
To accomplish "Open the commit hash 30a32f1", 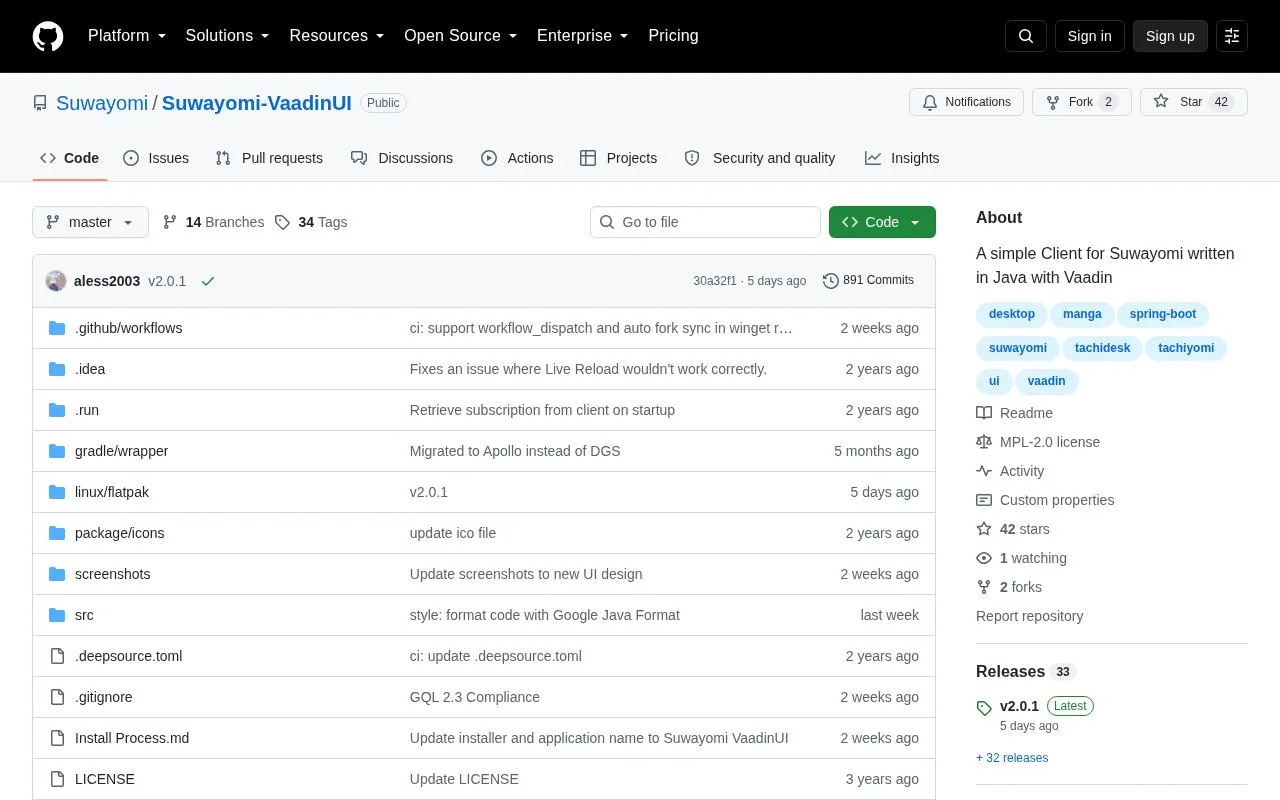I will (x=715, y=281).
